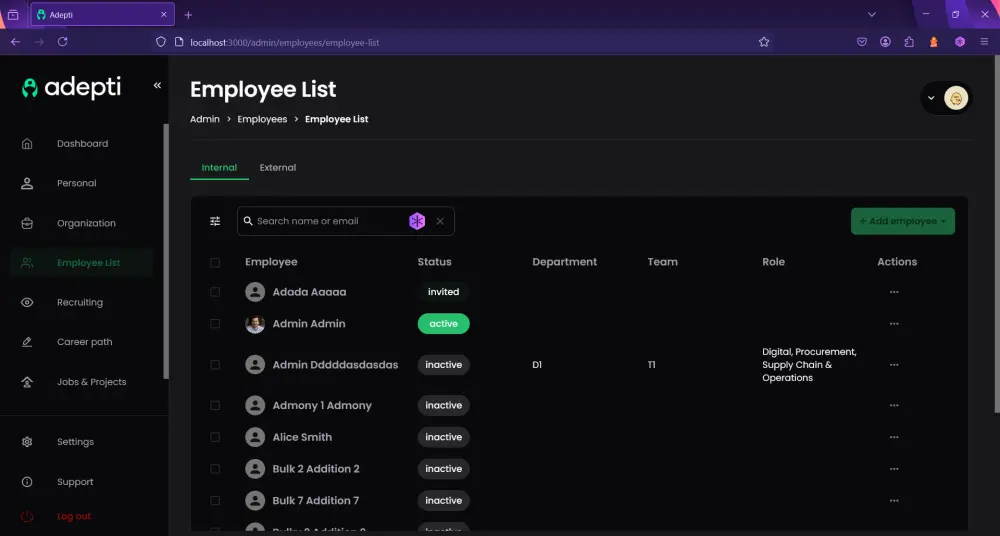Viewport: 1000px width, 536px height.
Task: Go to Career path in sidebar menu
Action: [x=84, y=342]
